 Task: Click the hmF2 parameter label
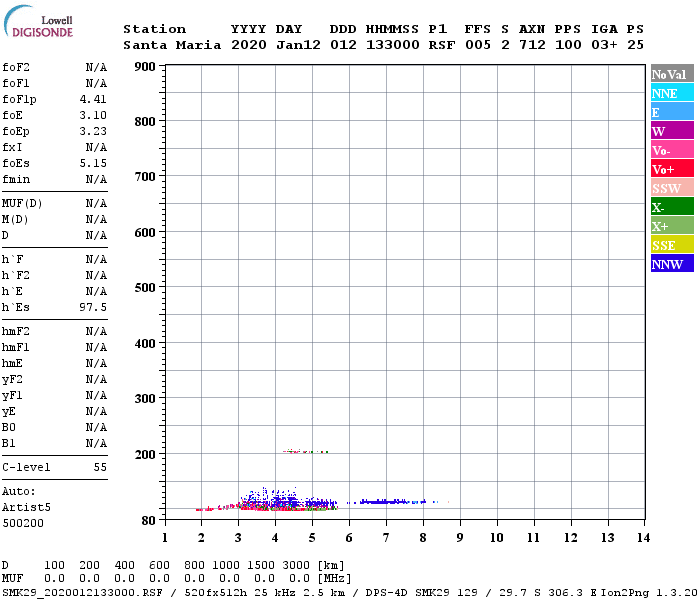pos(16,331)
